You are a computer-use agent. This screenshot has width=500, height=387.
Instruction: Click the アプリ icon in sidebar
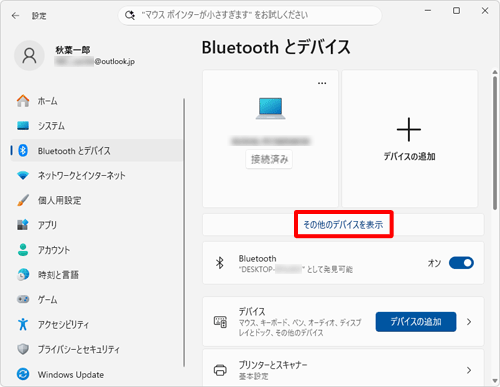tap(23, 225)
